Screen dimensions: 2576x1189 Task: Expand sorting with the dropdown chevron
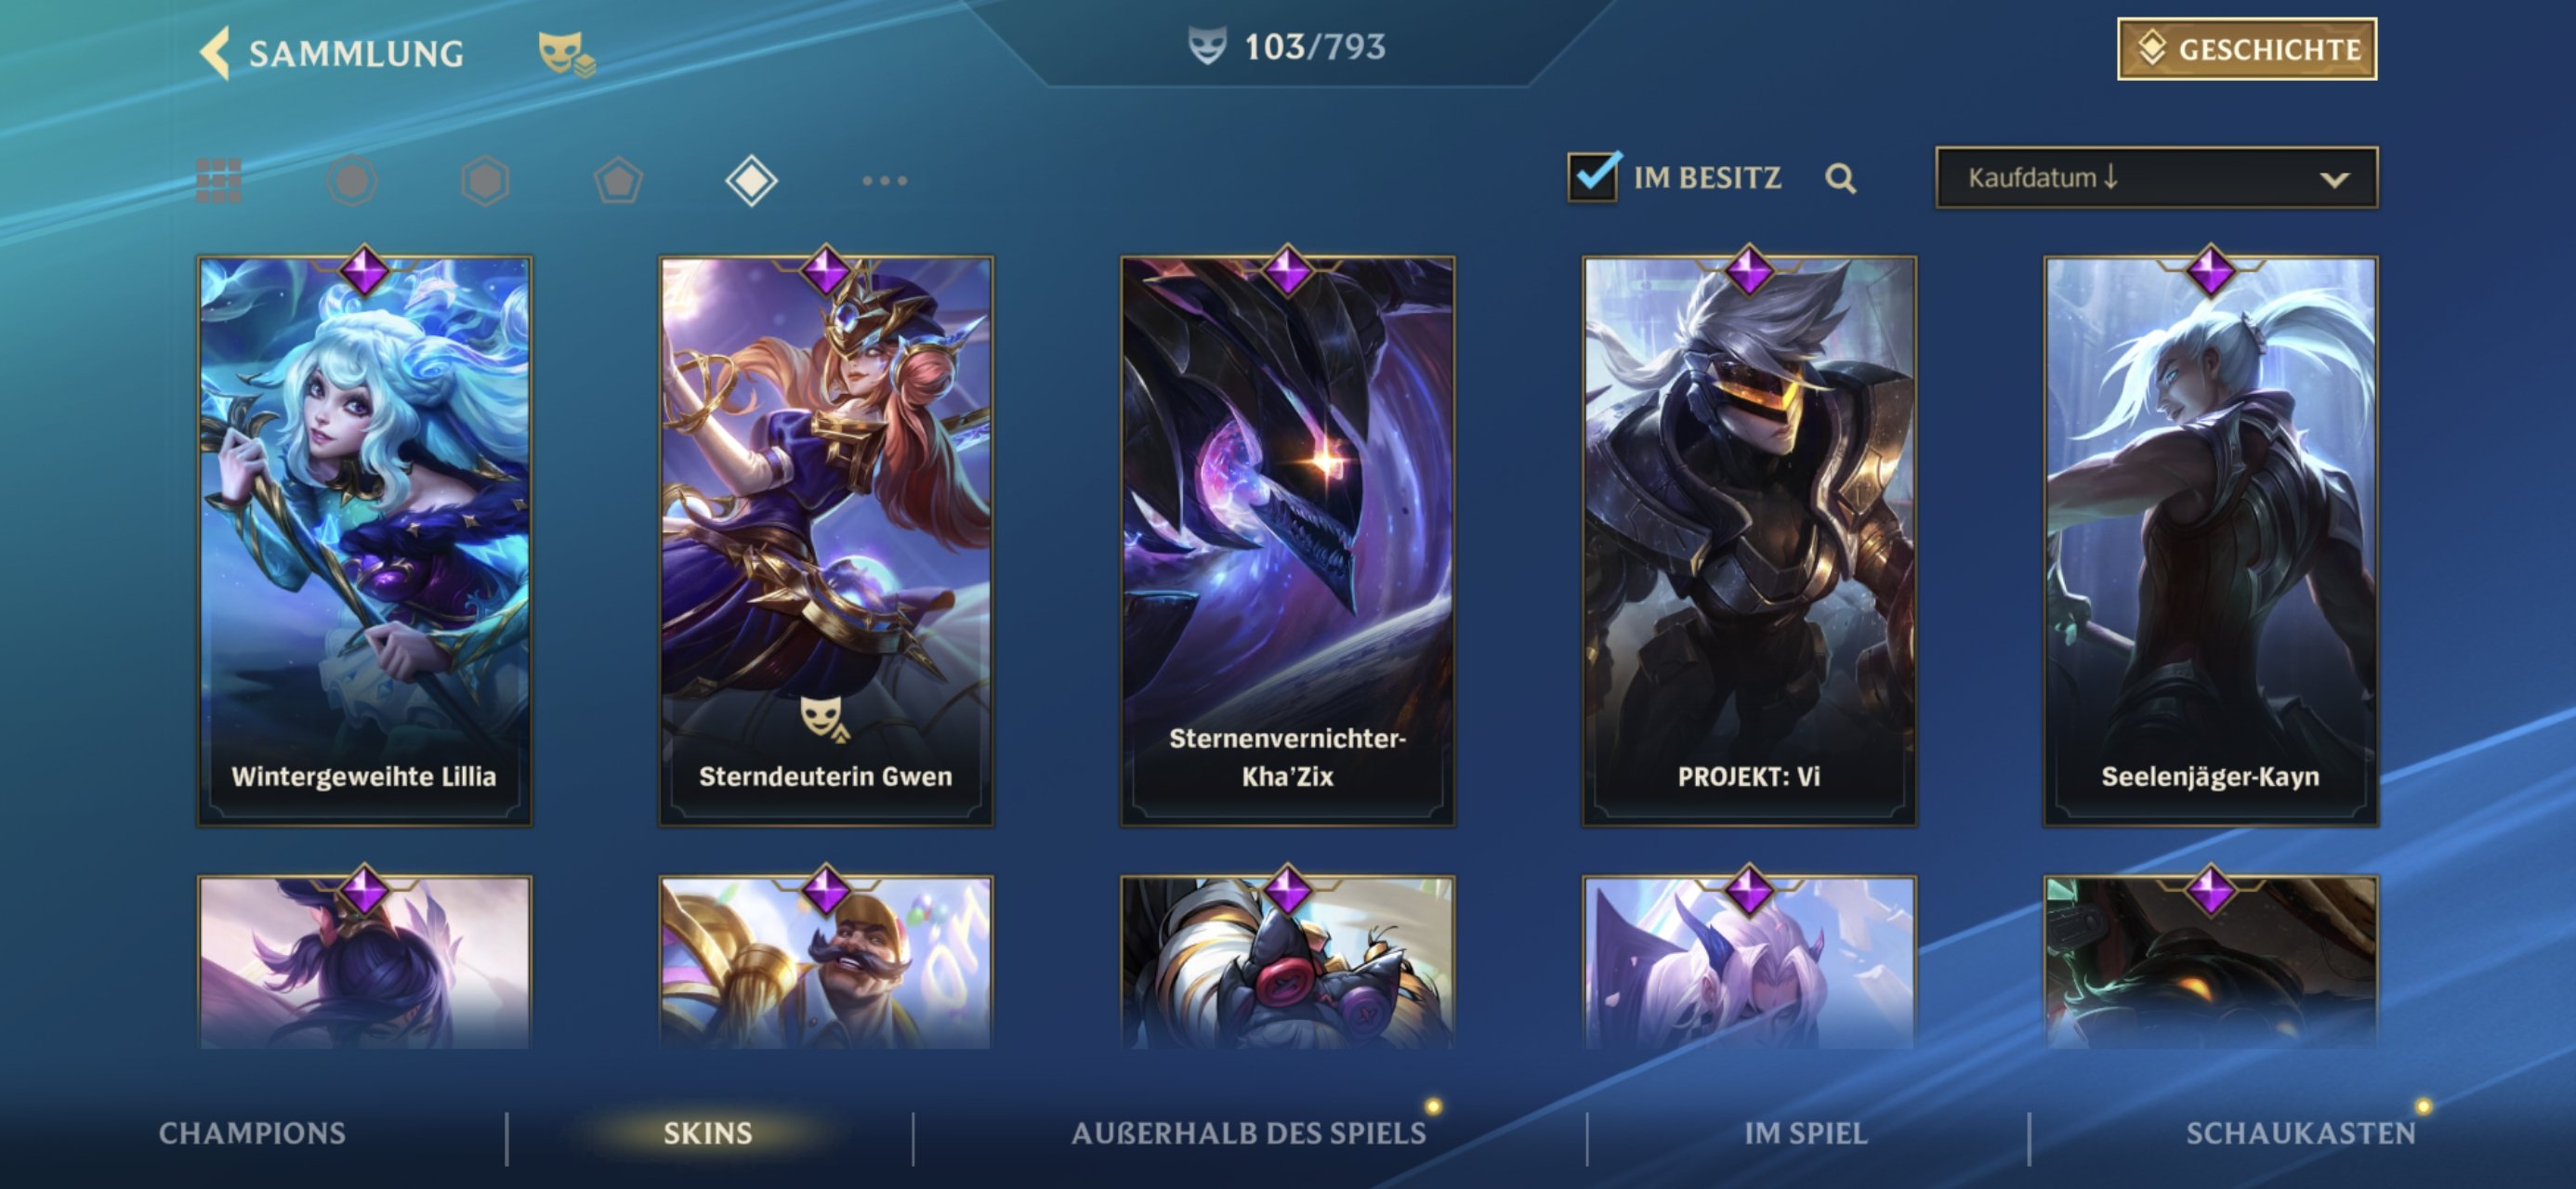tap(2334, 180)
